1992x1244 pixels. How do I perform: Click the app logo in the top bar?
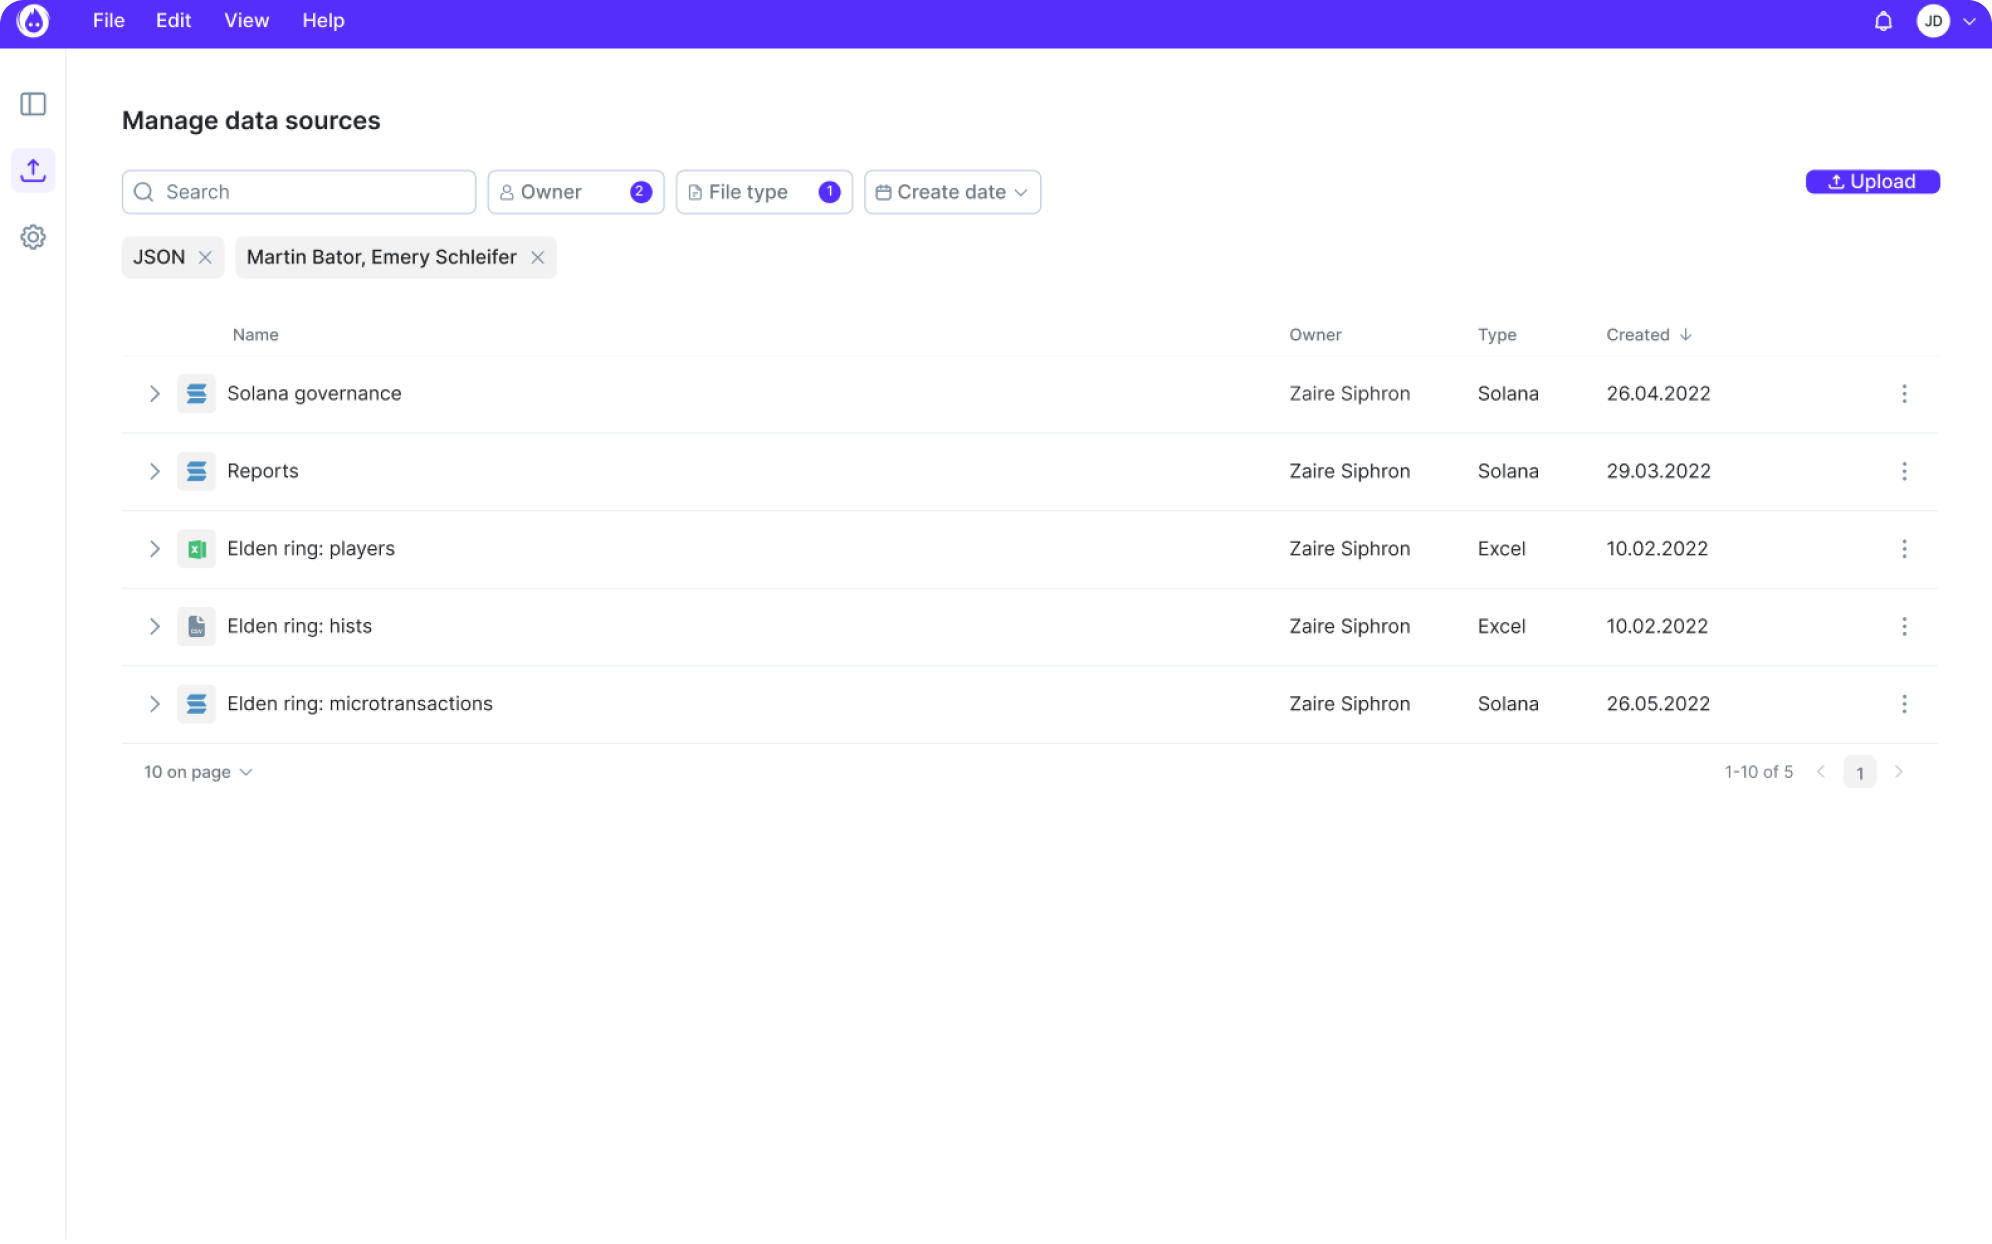pyautogui.click(x=33, y=21)
